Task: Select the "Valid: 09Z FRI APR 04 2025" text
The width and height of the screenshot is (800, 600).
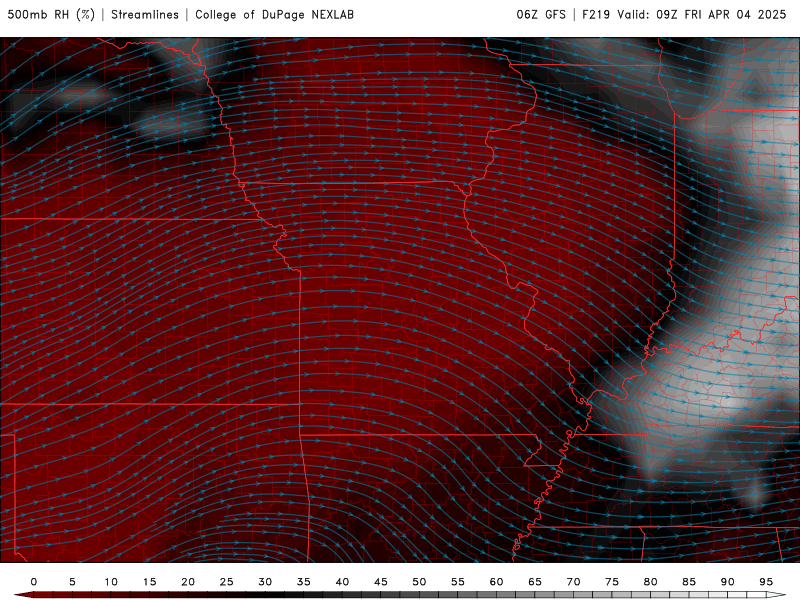Action: [702, 15]
